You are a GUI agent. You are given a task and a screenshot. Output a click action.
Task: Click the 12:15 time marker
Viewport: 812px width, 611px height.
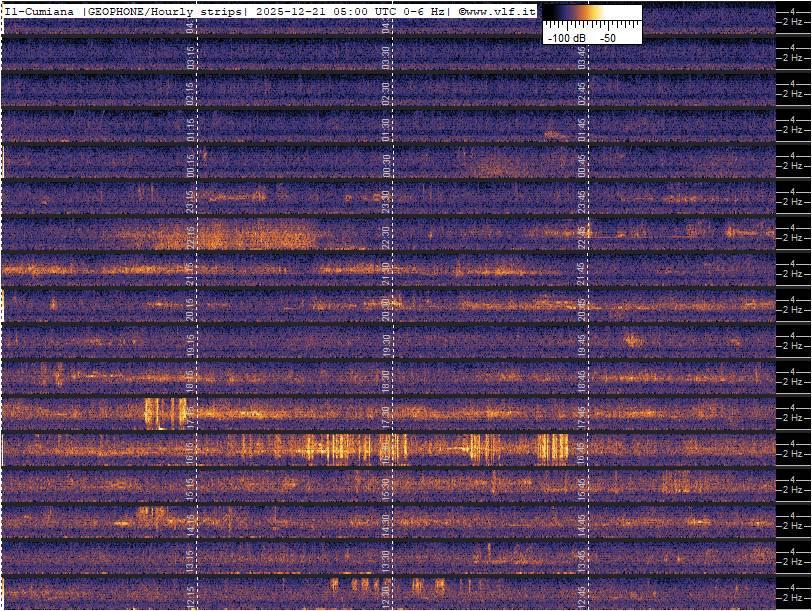pyautogui.click(x=190, y=596)
